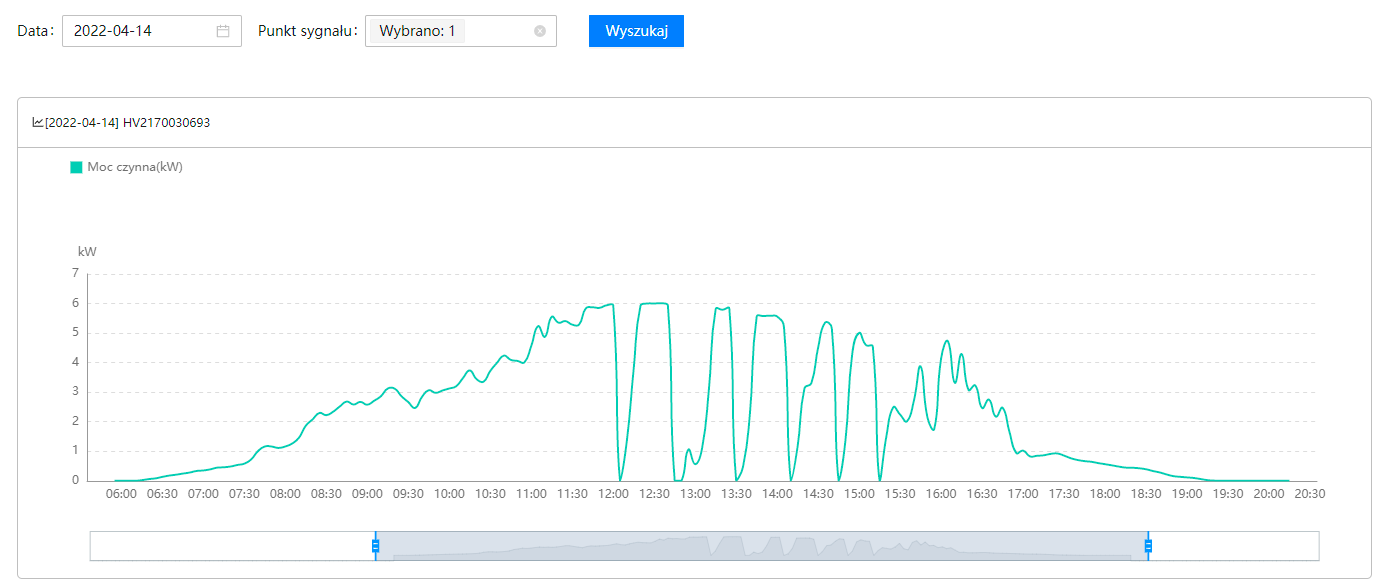Click the 12:00 time axis label
The width and height of the screenshot is (1384, 588).
(x=613, y=494)
